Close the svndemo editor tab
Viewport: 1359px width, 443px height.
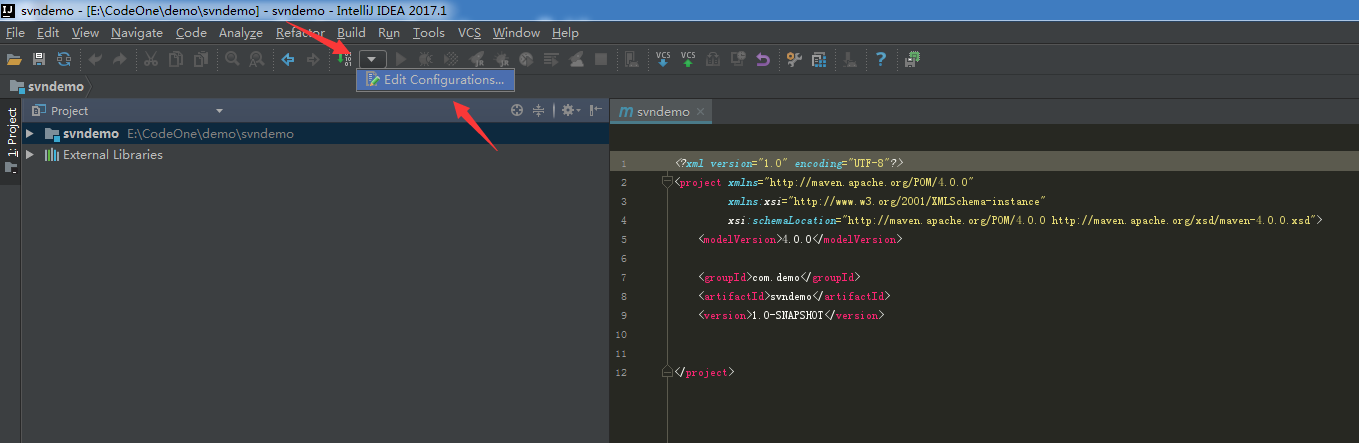tap(701, 111)
